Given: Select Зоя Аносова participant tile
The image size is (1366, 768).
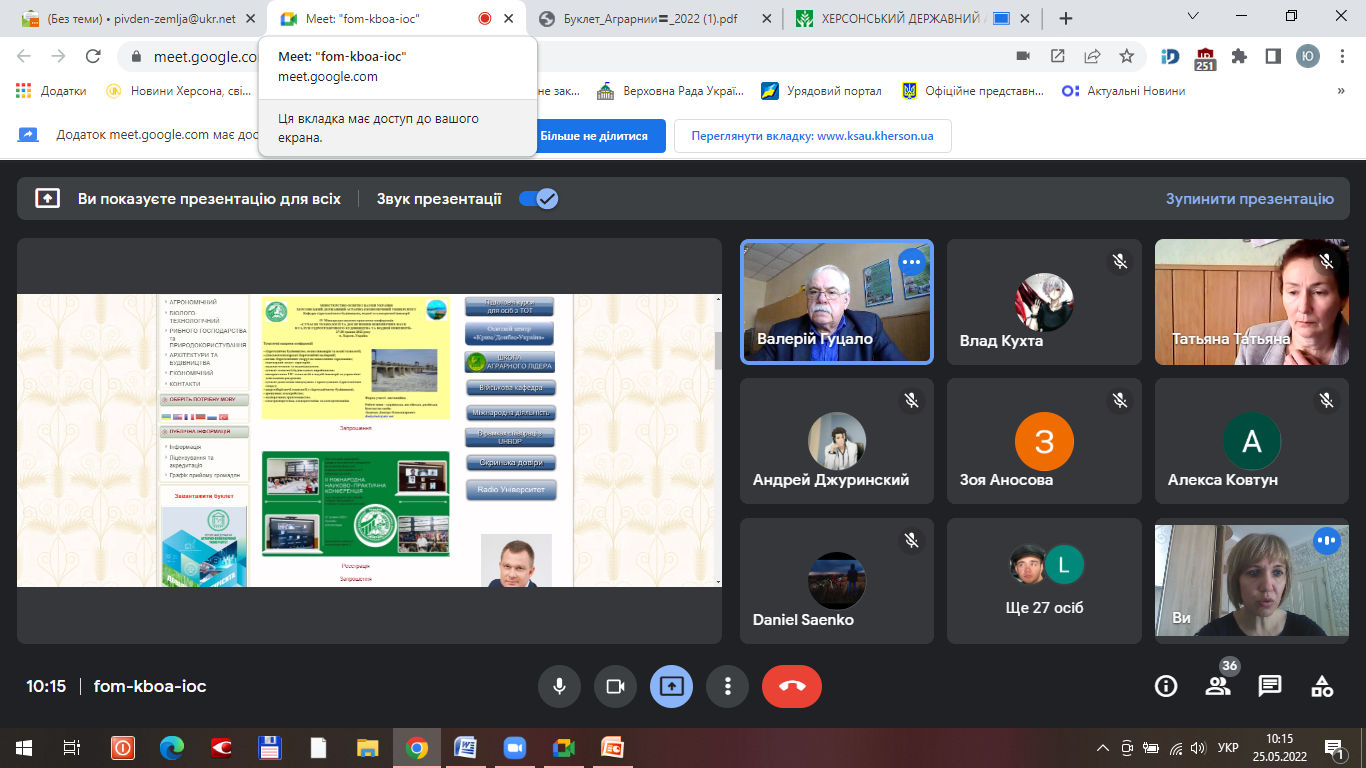Looking at the screenshot, I should coord(1044,441).
